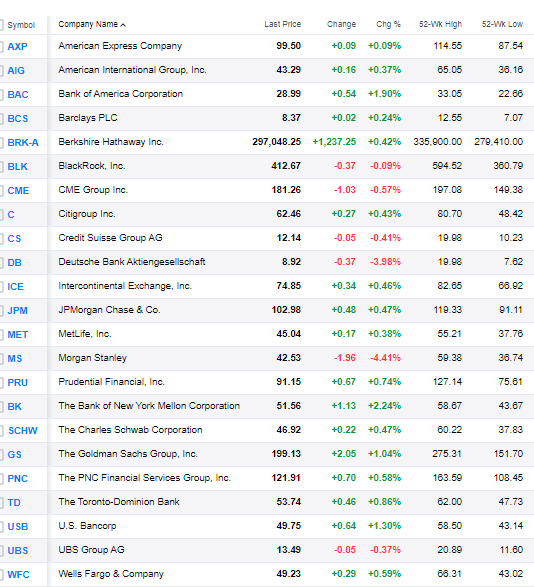Open the CS ticker link
Viewport: 534px width, 587px height.
pos(14,238)
